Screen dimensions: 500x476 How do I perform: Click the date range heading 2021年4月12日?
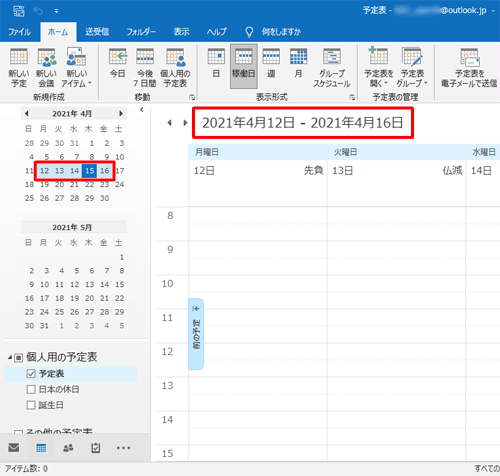click(x=303, y=123)
